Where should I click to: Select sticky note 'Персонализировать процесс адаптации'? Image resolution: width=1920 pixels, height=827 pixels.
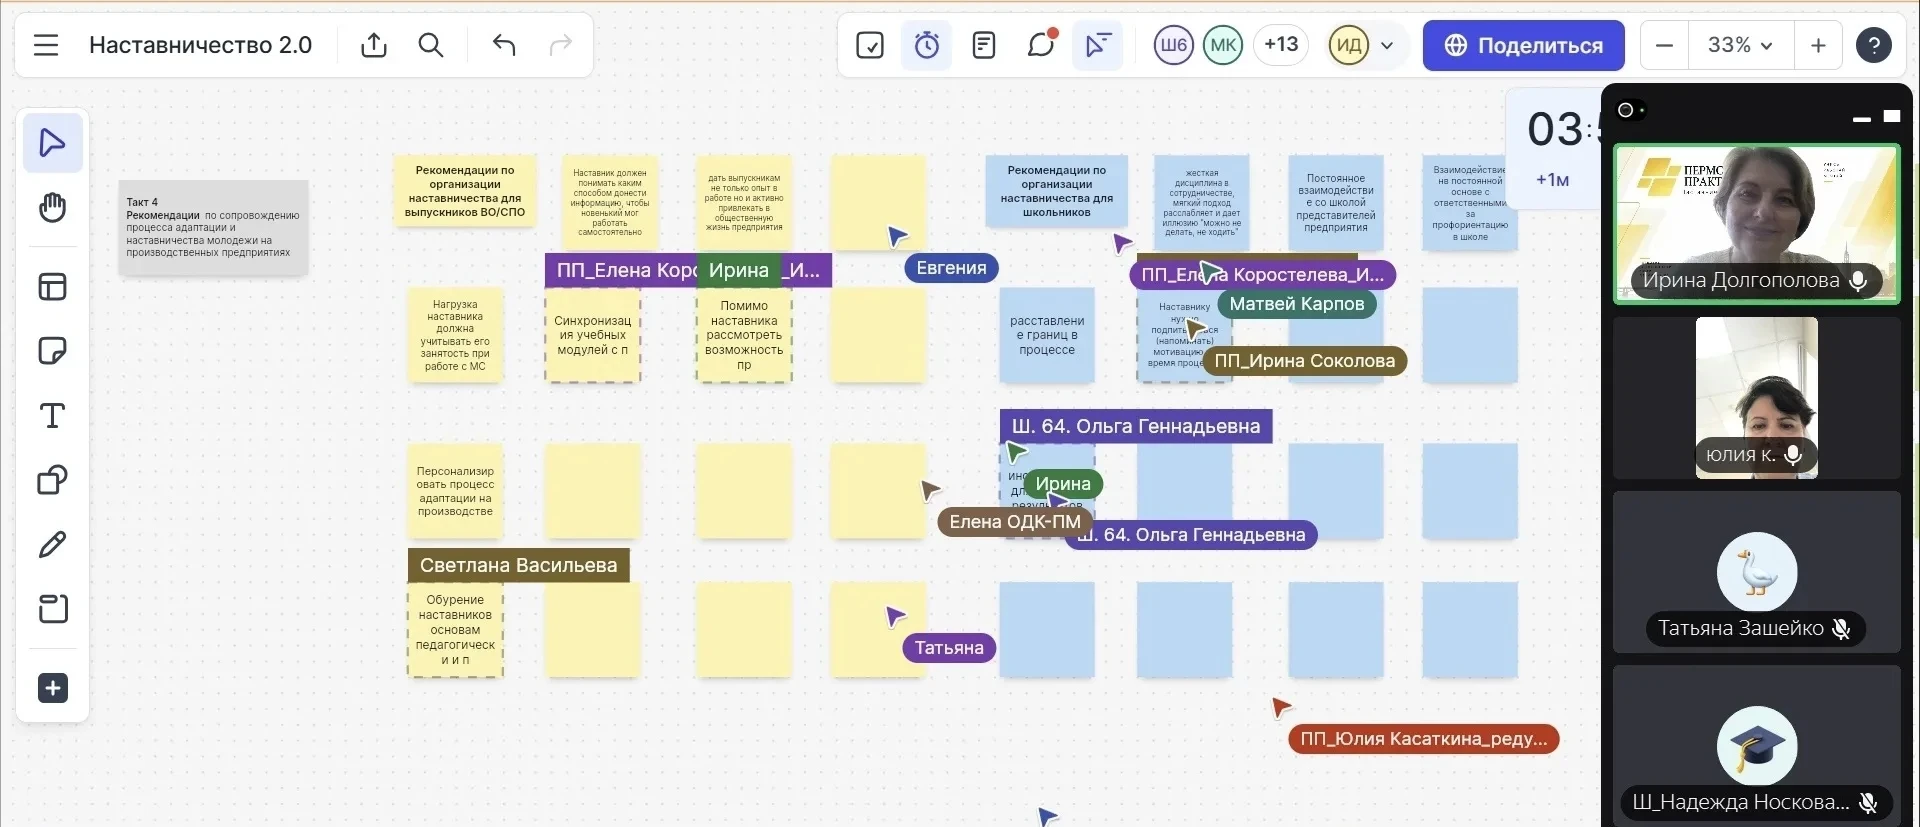455,491
